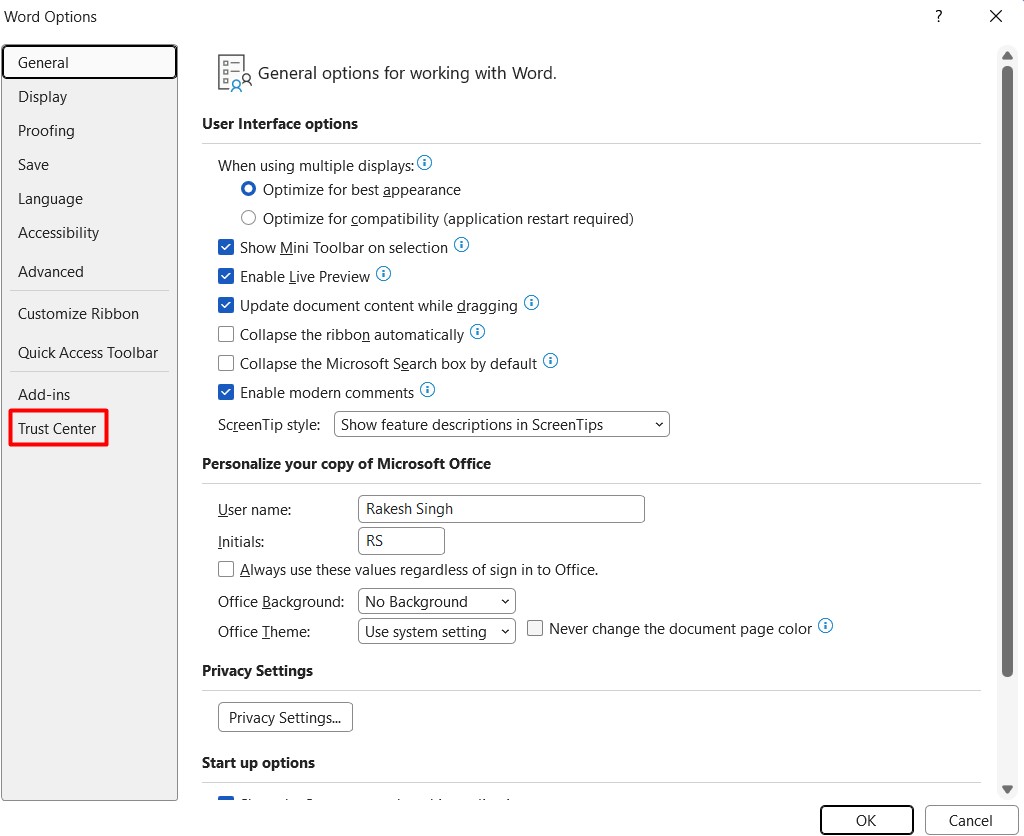Switch to the Proofing category
The height and width of the screenshot is (836, 1024).
pyautogui.click(x=46, y=131)
